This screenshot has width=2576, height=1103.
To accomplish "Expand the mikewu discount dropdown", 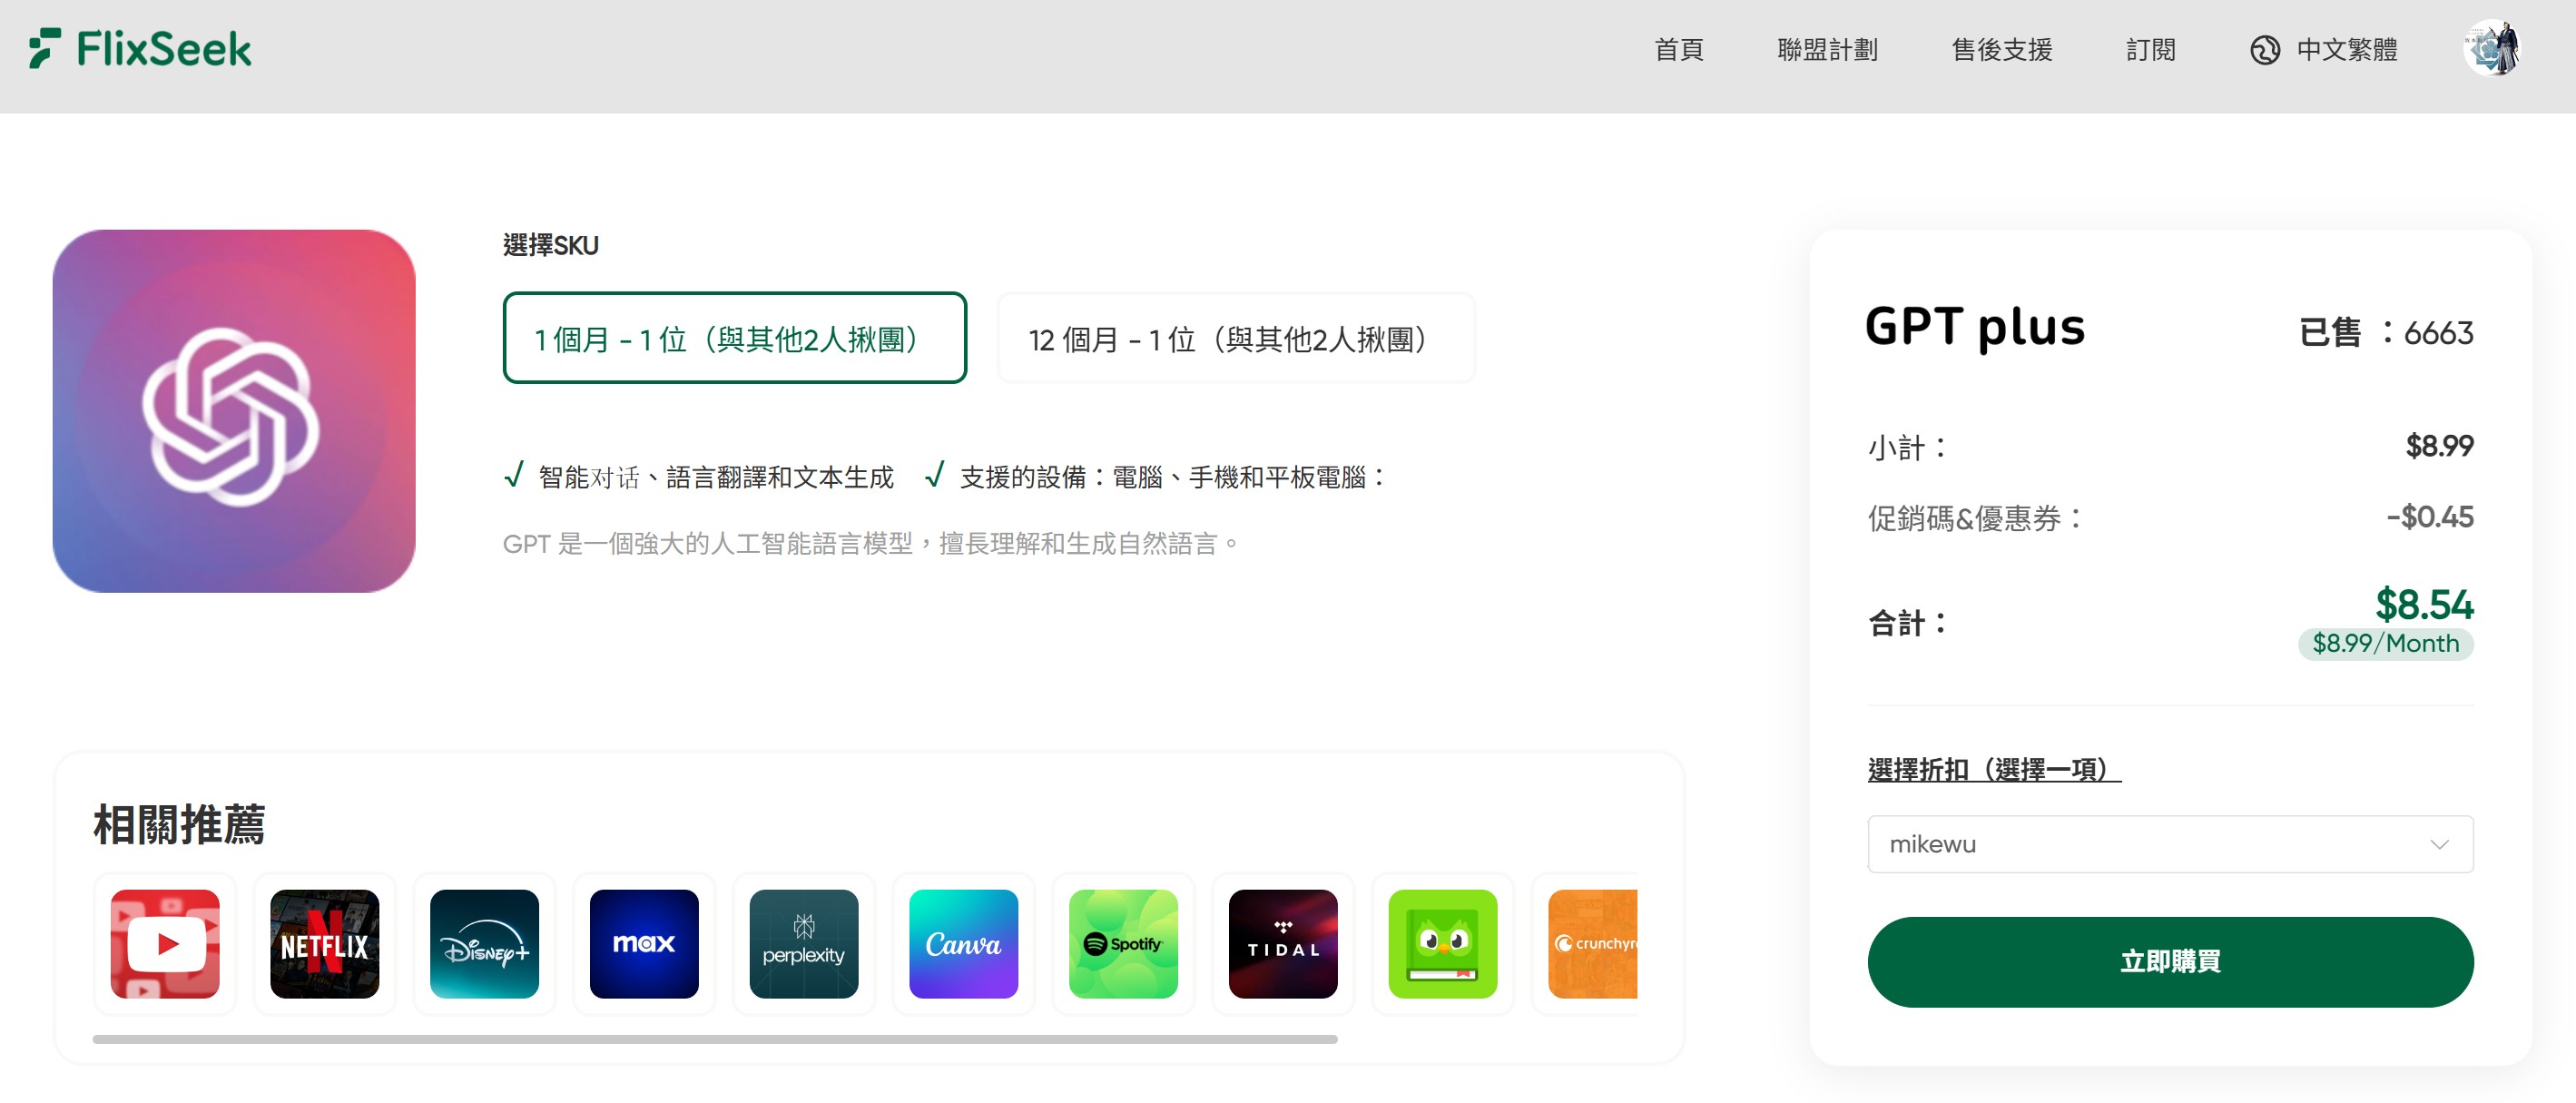I will click(x=2169, y=844).
